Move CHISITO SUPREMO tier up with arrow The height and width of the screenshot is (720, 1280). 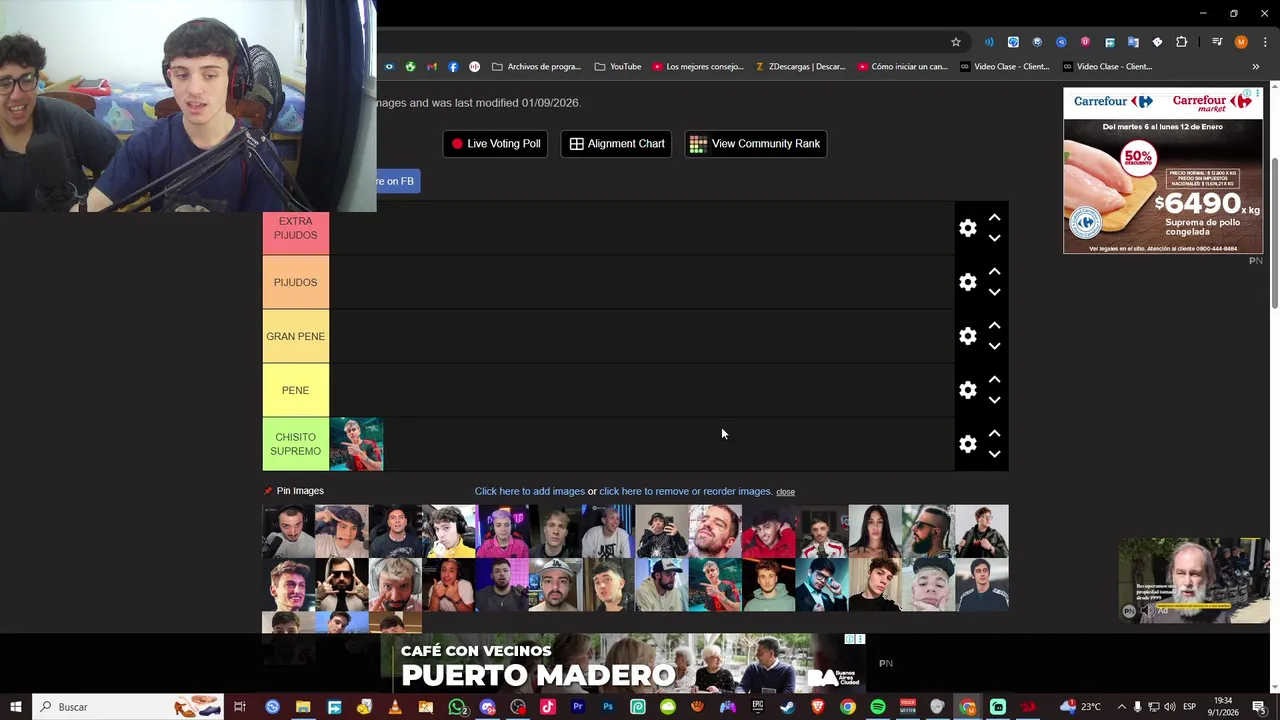point(994,433)
